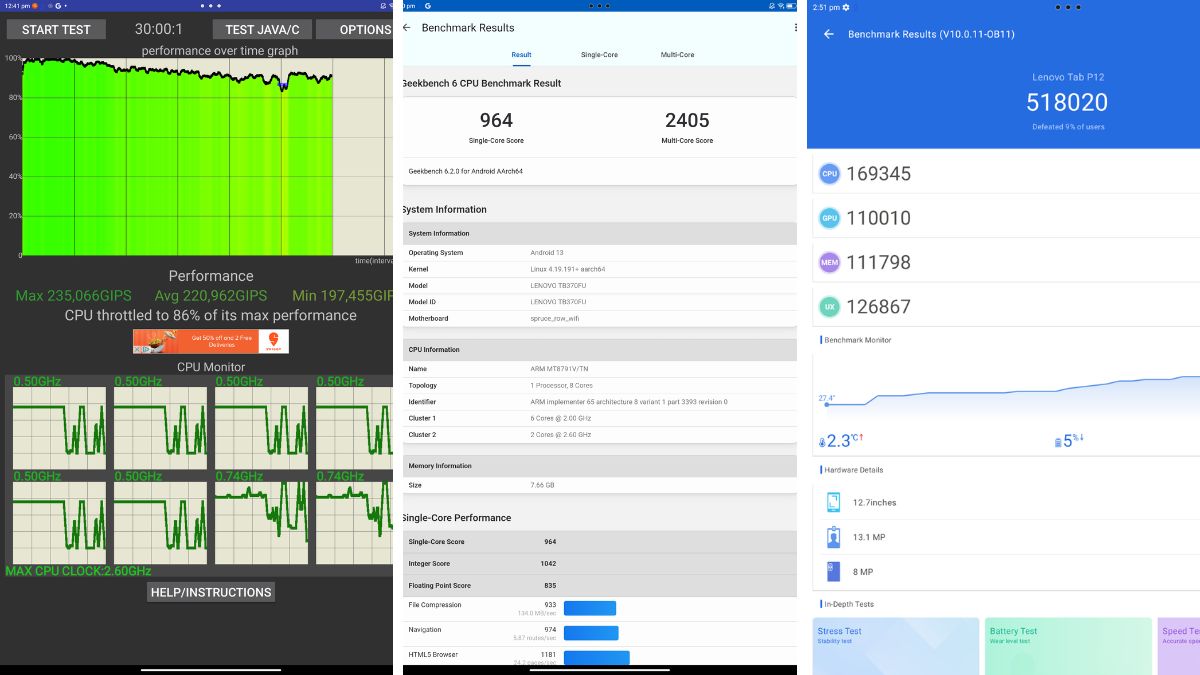This screenshot has width=1200, height=675.
Task: Switch to the Multi-Core tab
Action: click(677, 55)
